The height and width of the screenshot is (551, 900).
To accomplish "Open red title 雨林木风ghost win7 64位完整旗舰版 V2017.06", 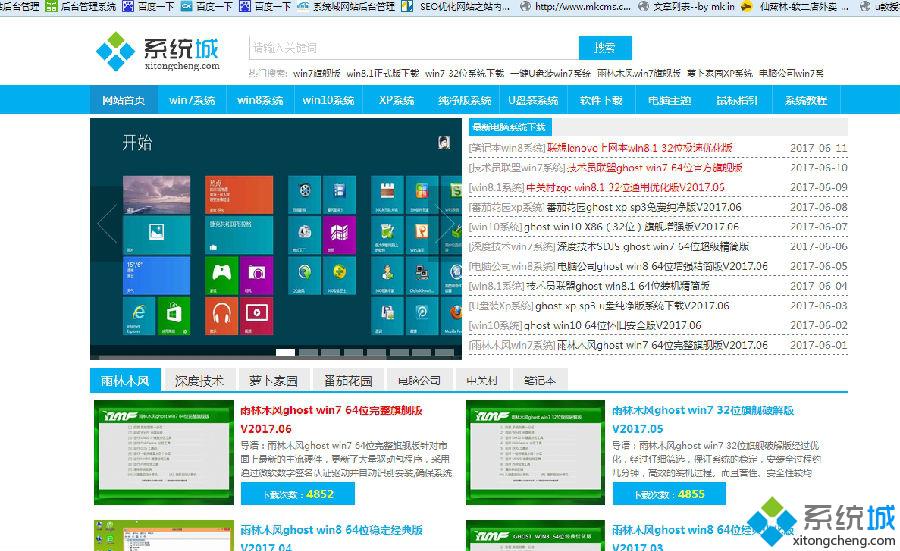I will click(331, 420).
